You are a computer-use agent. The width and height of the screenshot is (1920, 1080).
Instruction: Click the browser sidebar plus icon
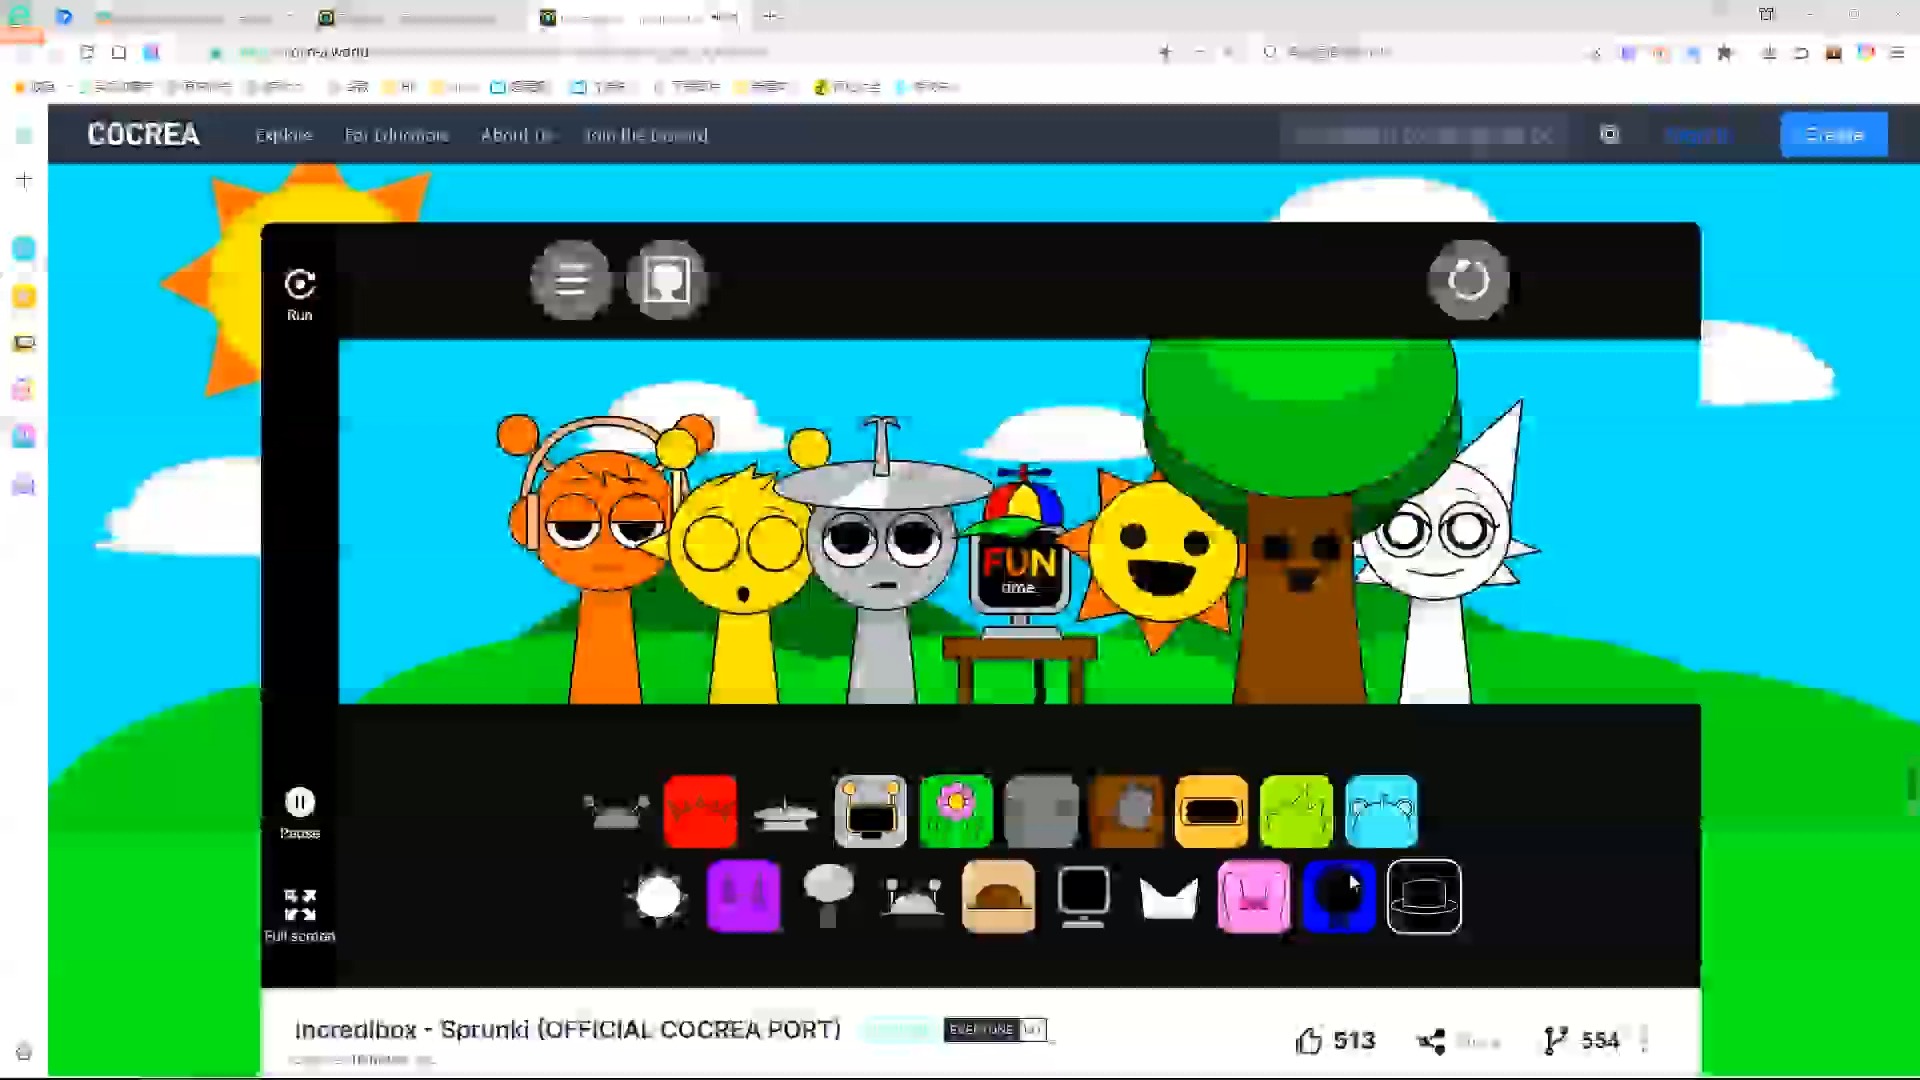point(24,180)
